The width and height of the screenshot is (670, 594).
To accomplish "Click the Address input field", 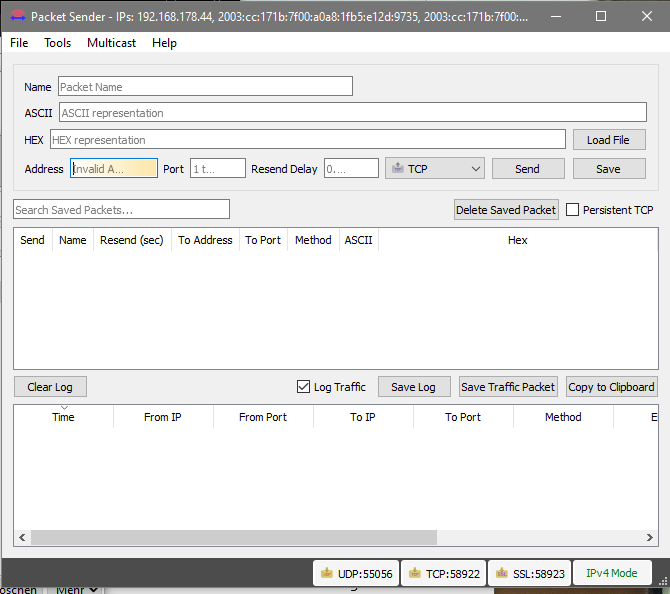I will [114, 168].
